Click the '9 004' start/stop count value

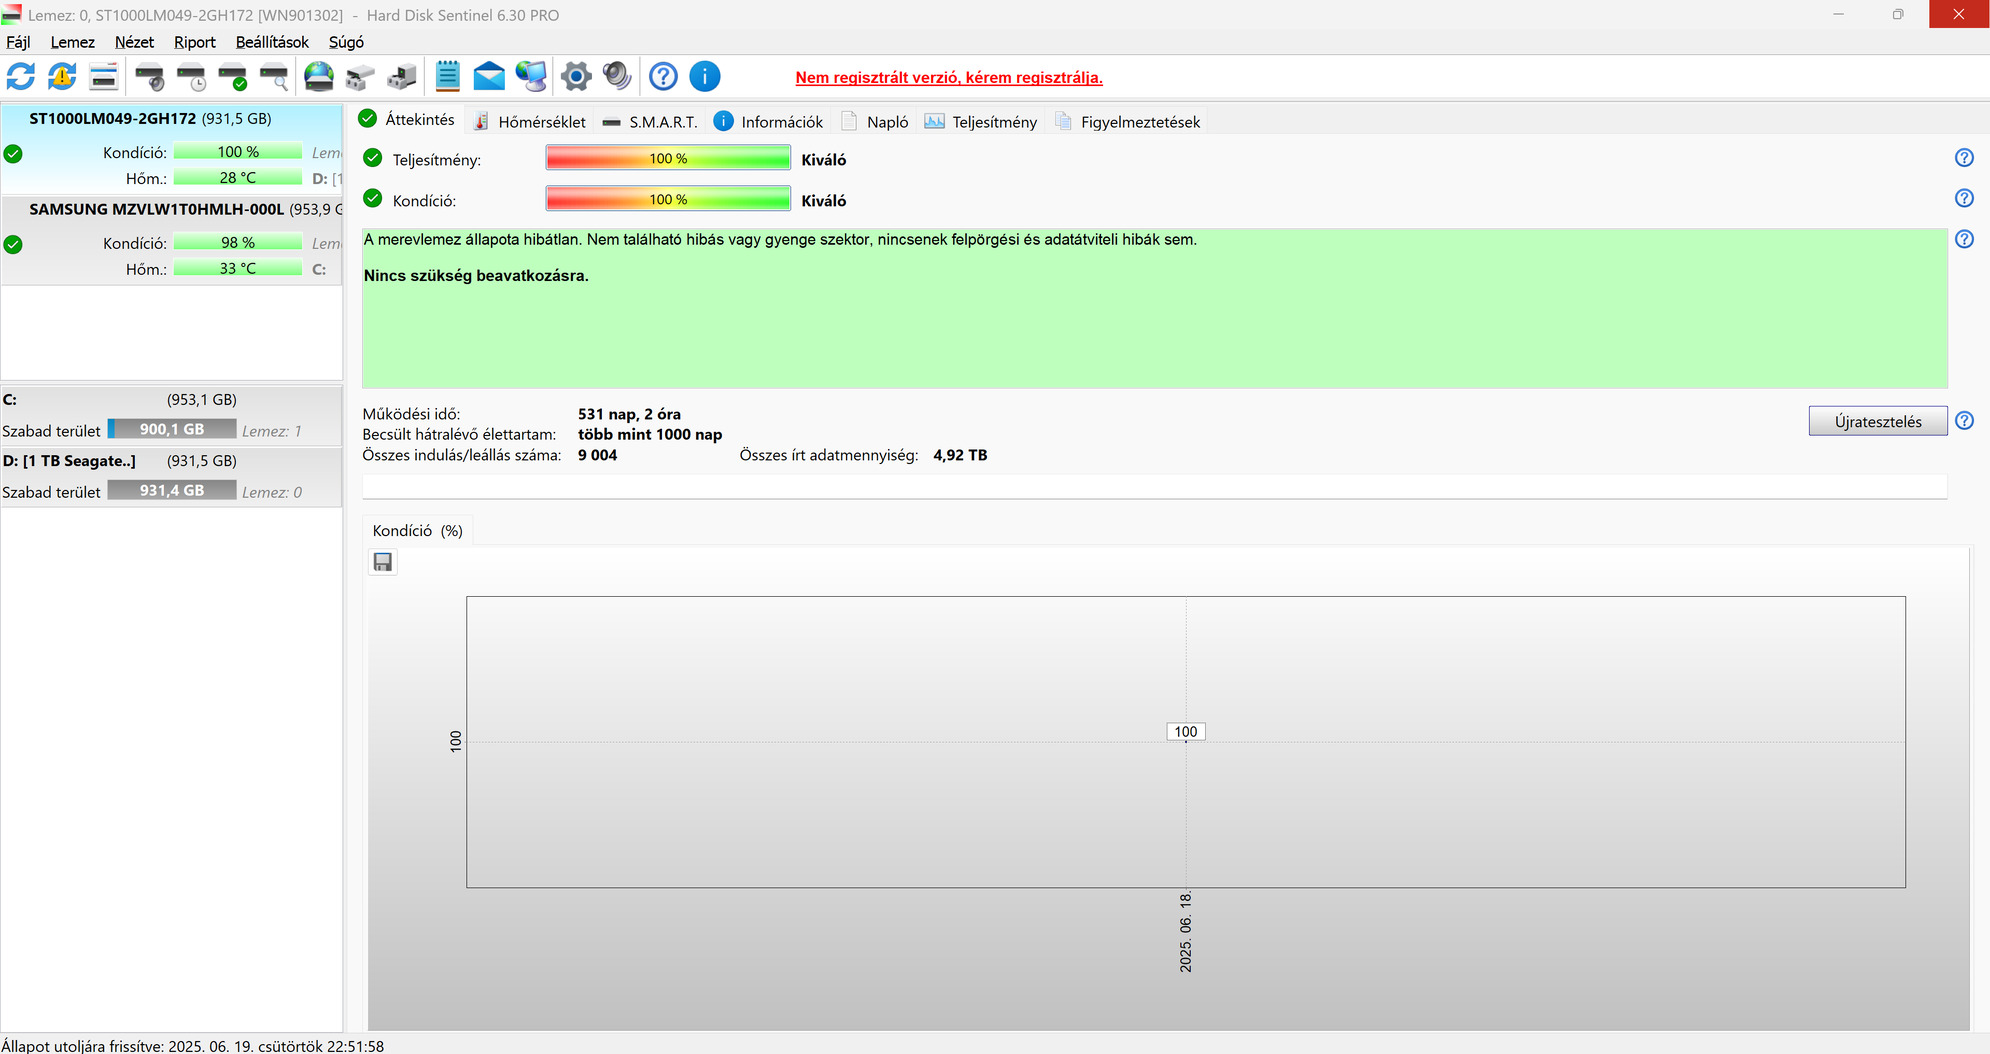tap(597, 455)
